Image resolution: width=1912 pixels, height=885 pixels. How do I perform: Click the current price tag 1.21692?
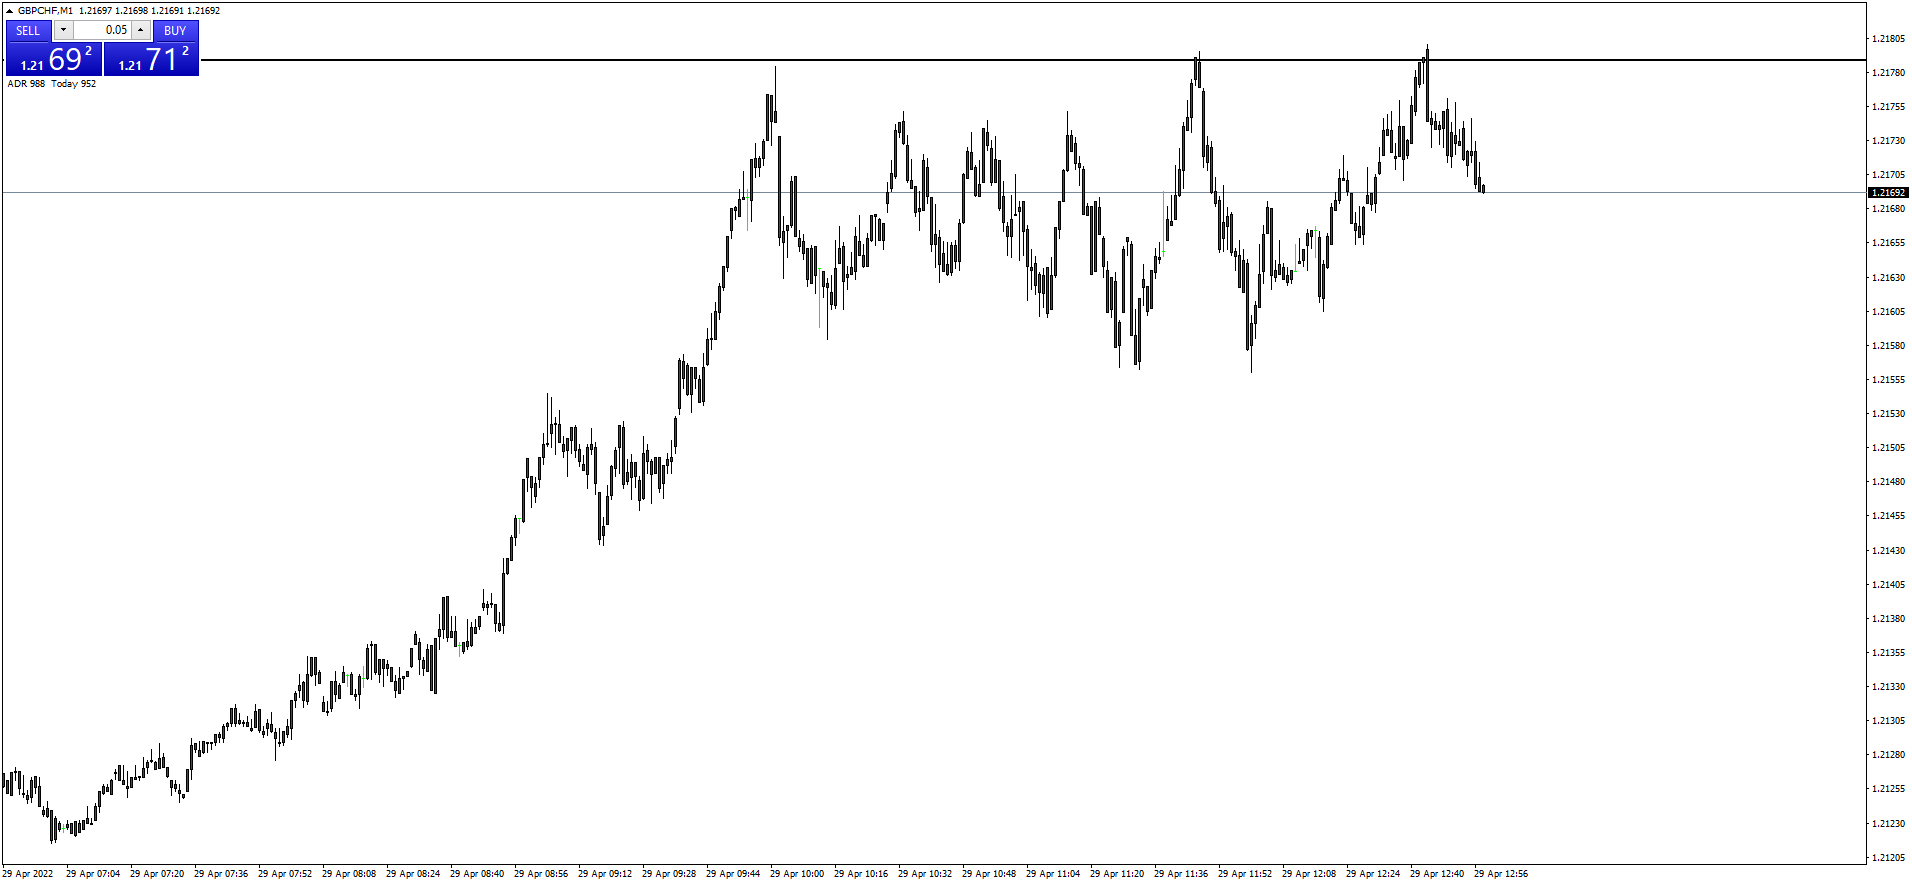1888,192
